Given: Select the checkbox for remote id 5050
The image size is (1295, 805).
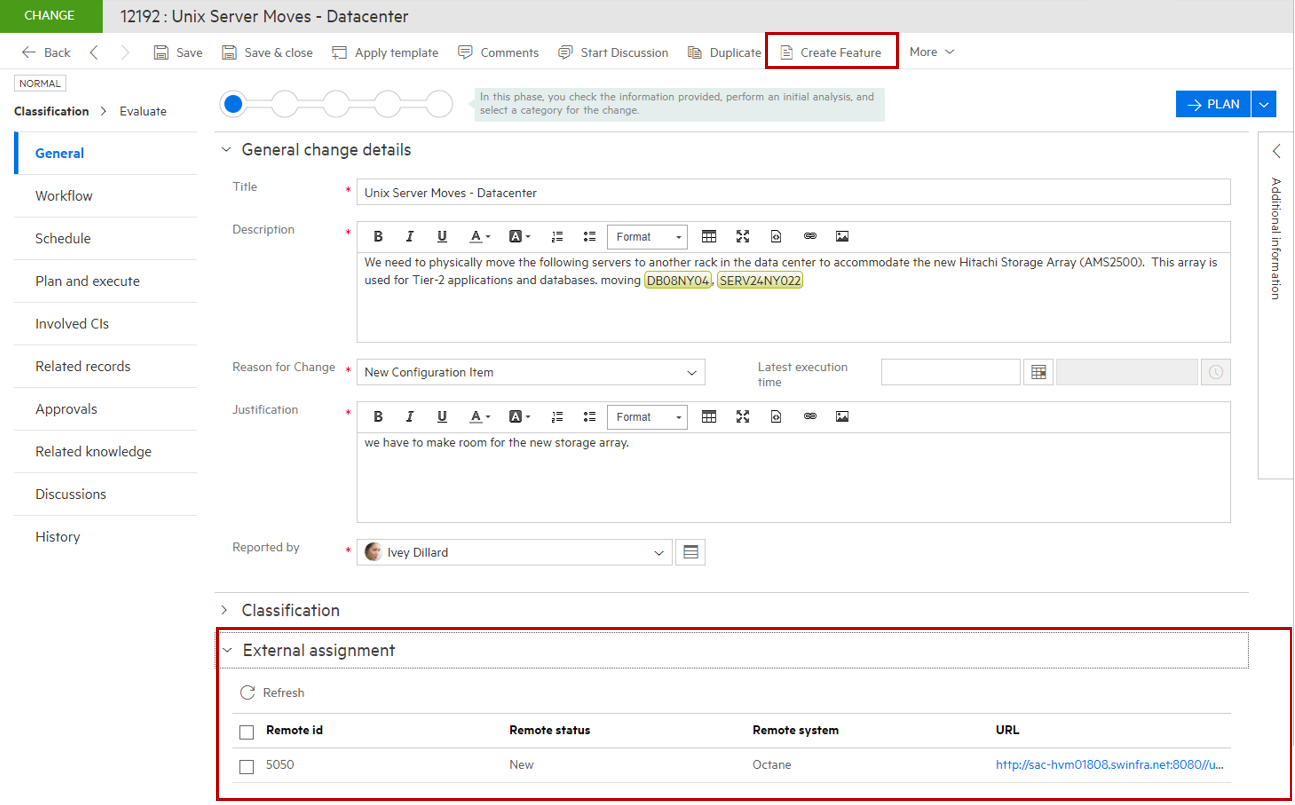Looking at the screenshot, I should pos(245,766).
